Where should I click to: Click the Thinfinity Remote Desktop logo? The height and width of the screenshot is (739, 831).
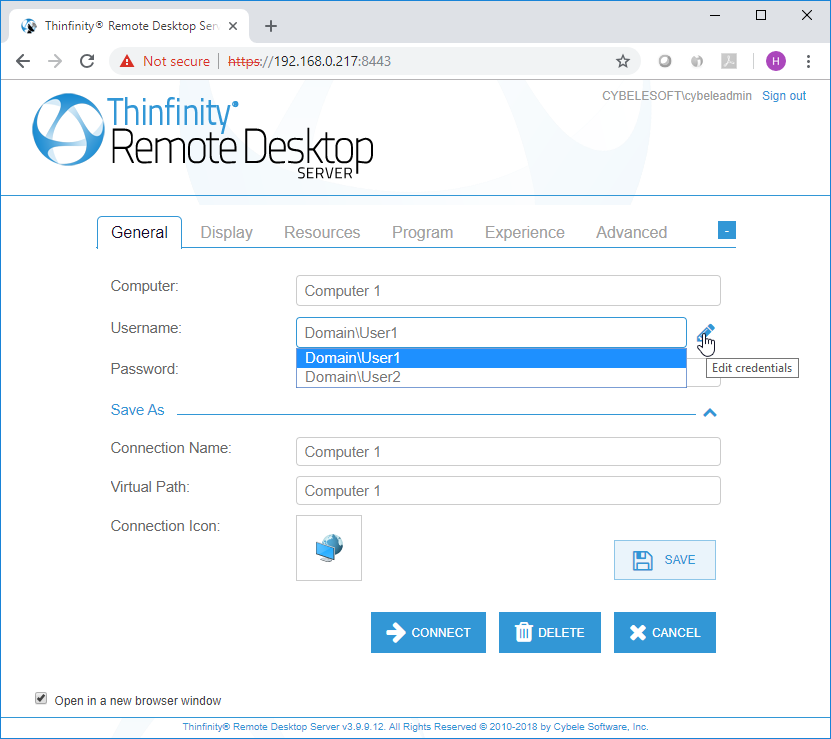coord(202,137)
